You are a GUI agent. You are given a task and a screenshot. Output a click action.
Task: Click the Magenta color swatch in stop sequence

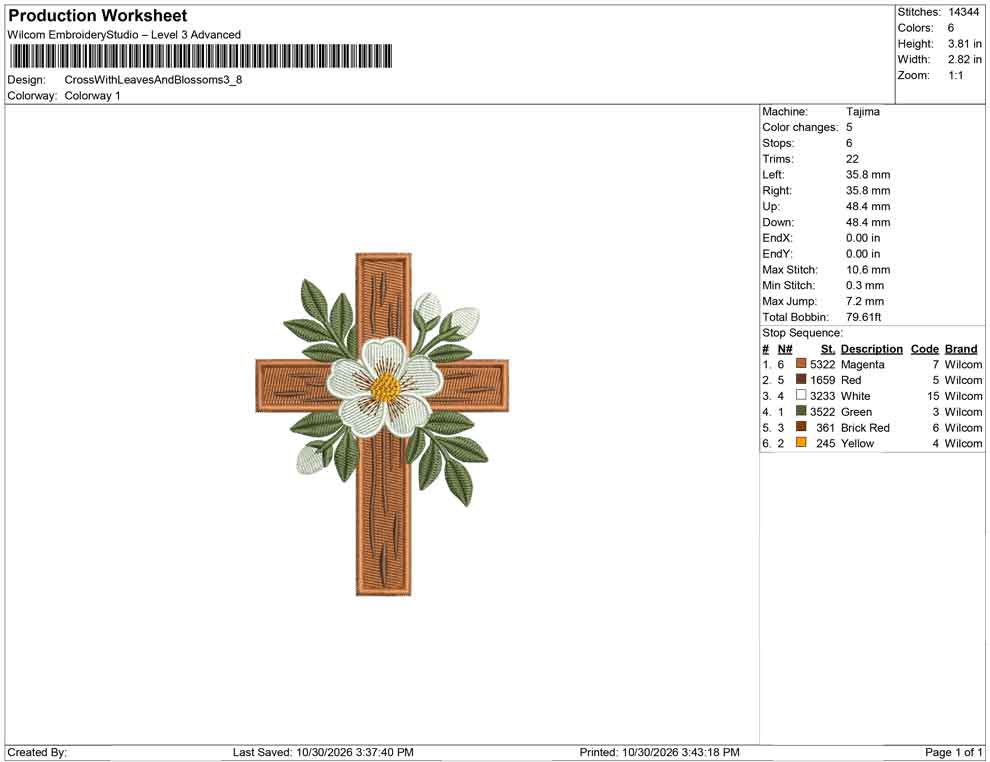801,364
